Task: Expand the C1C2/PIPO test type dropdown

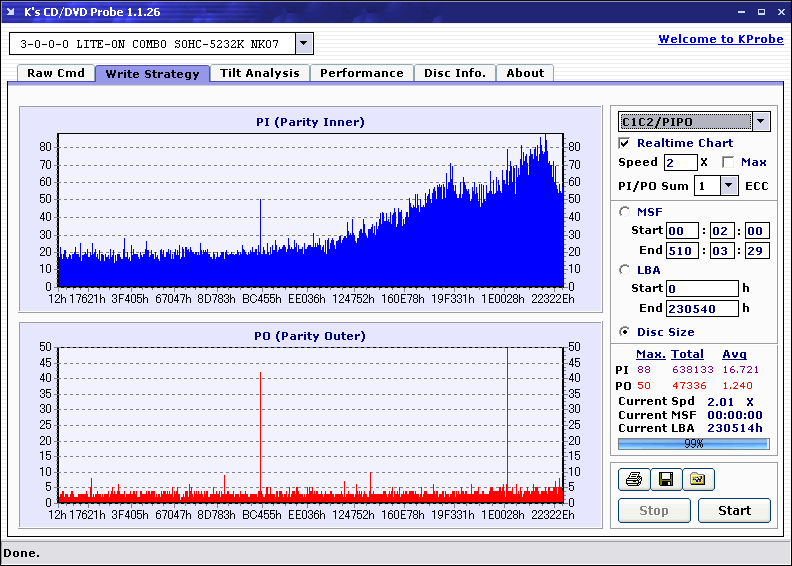Action: tap(761, 122)
